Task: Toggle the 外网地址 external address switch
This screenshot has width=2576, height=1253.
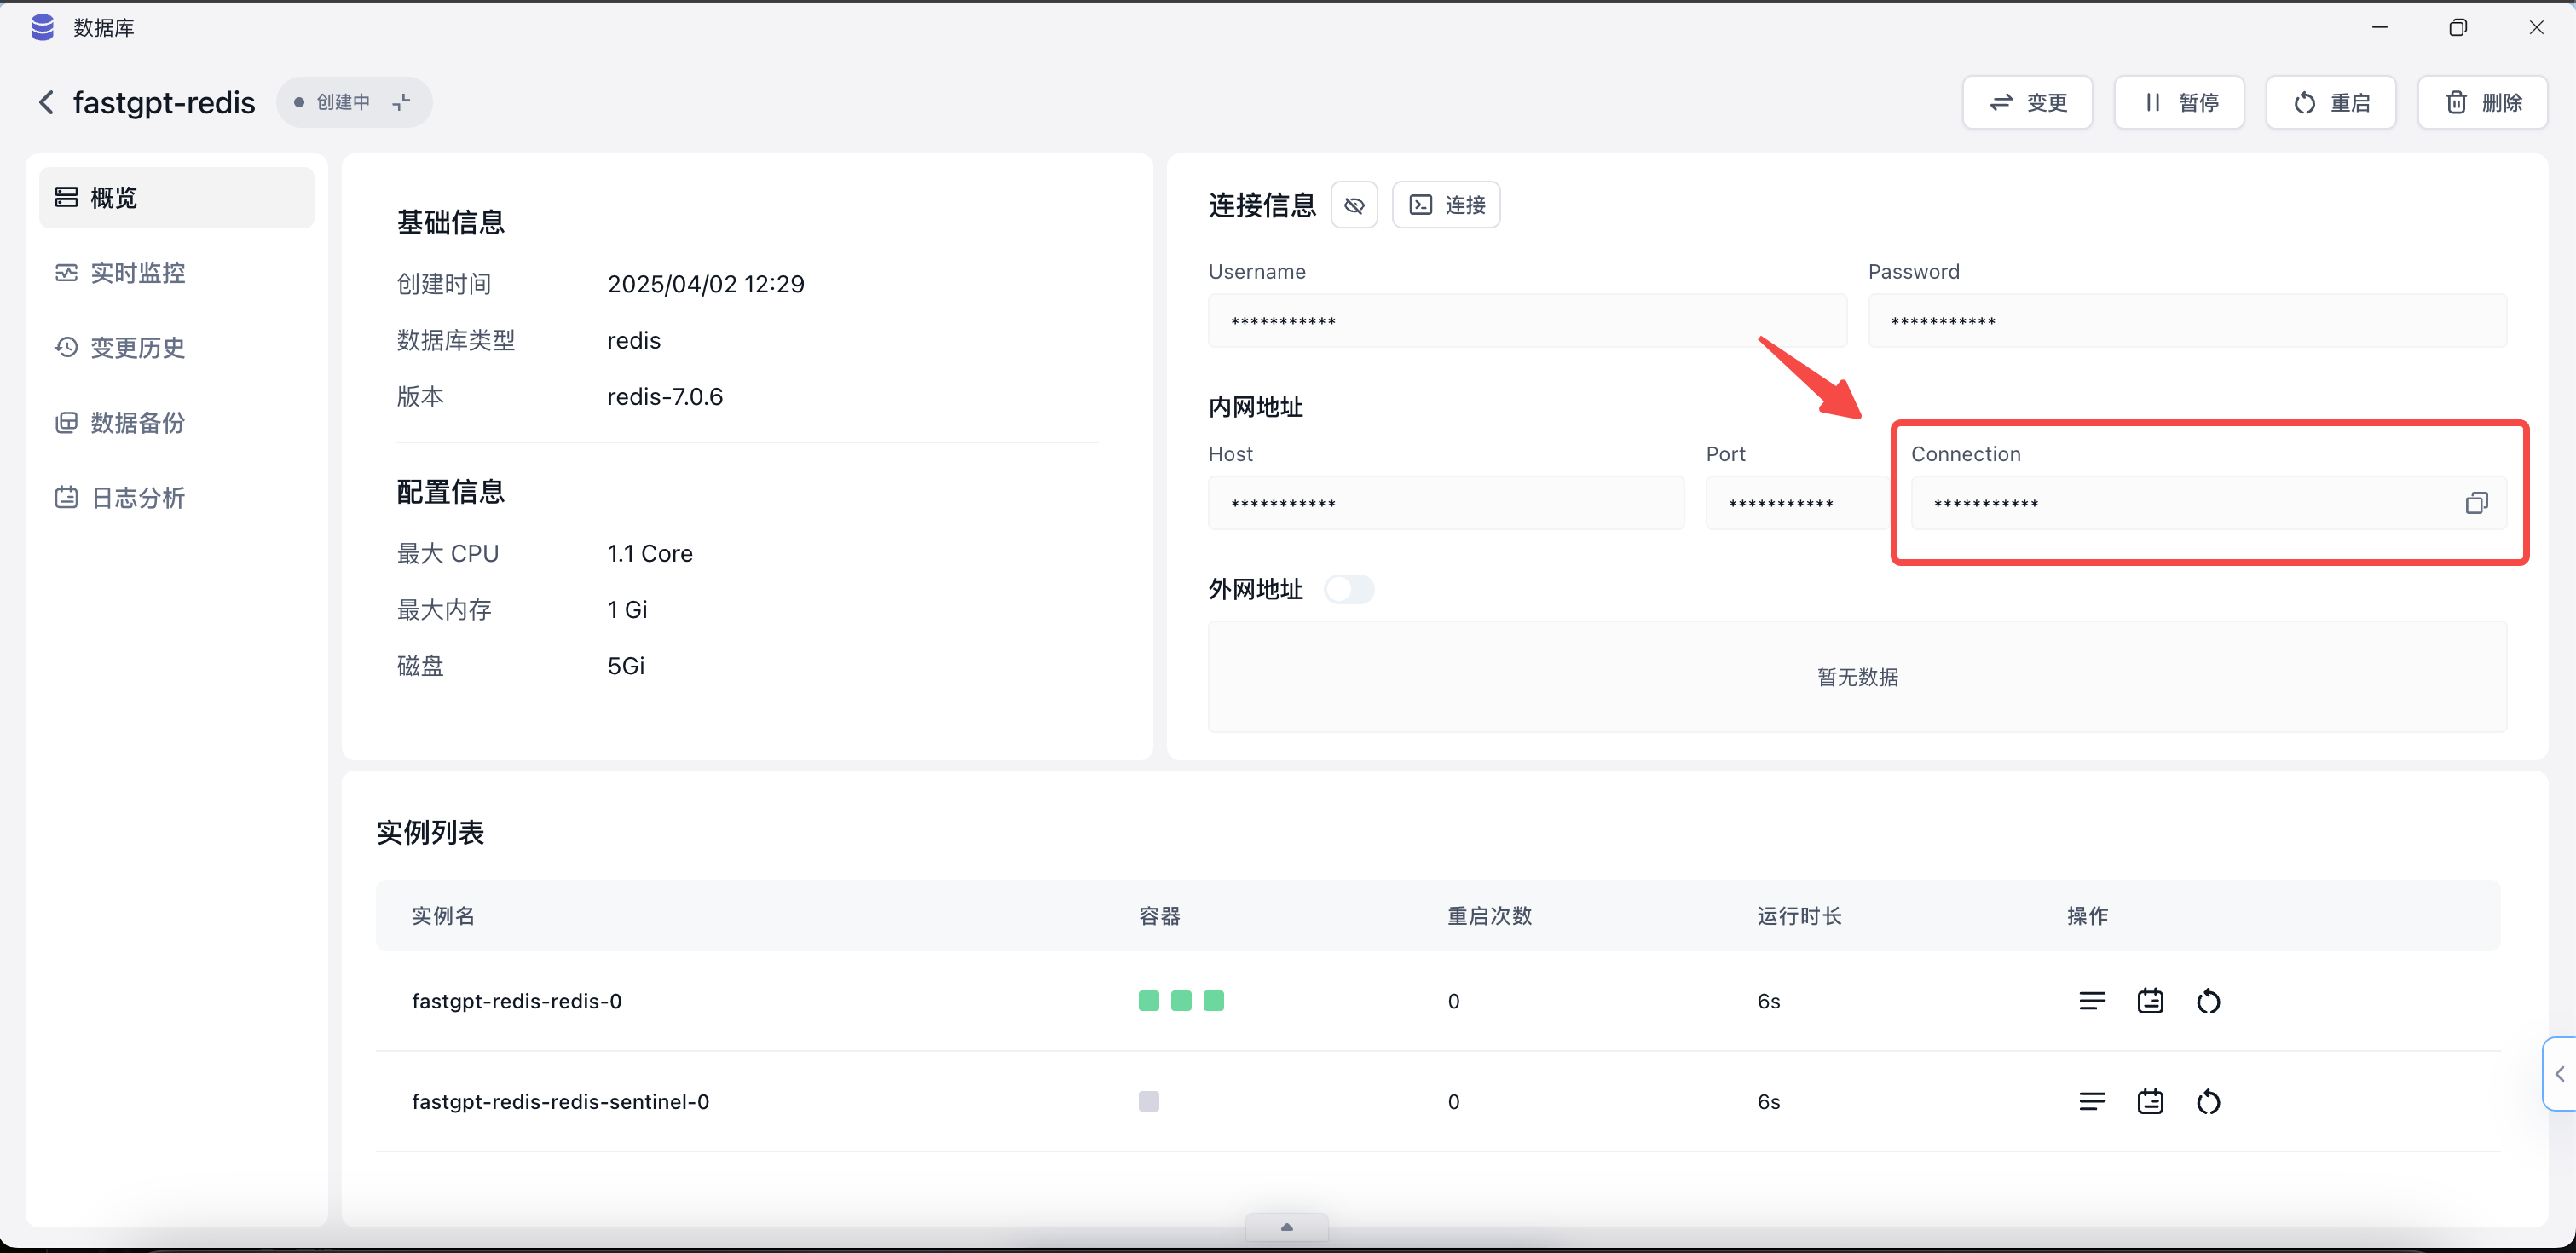Action: (x=1348, y=589)
